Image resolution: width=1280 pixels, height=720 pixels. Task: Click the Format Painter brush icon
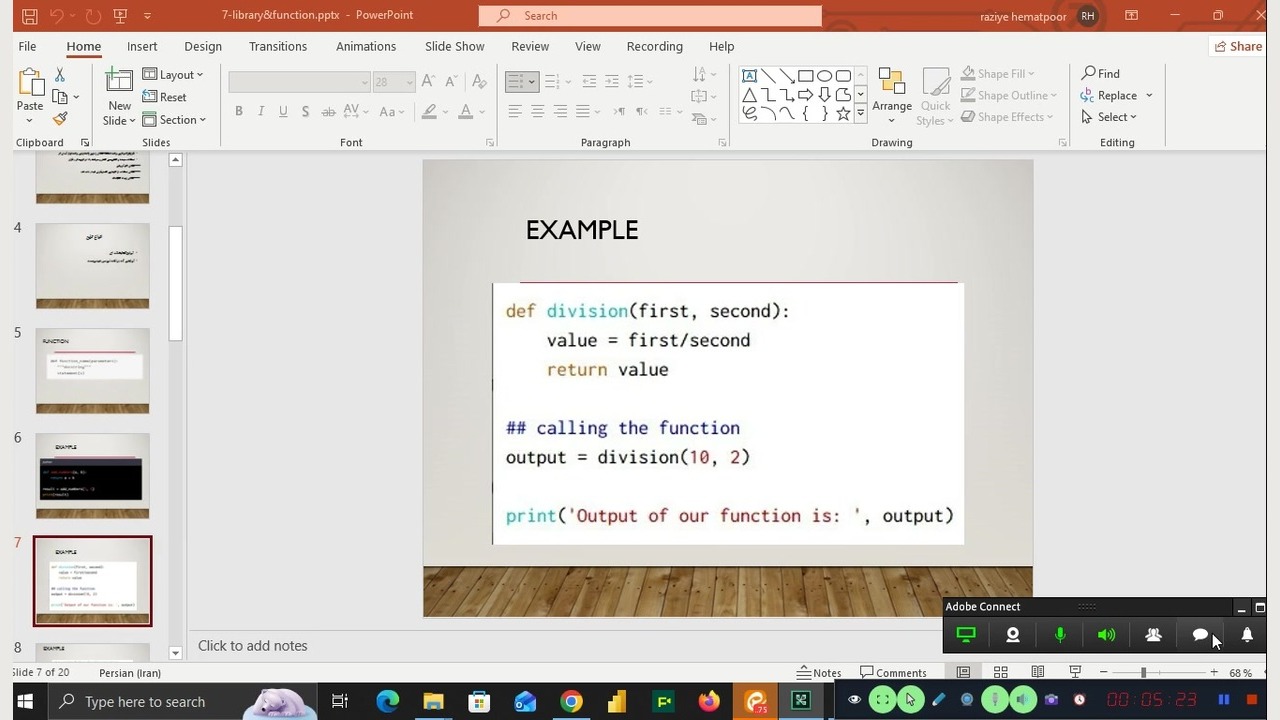[60, 119]
